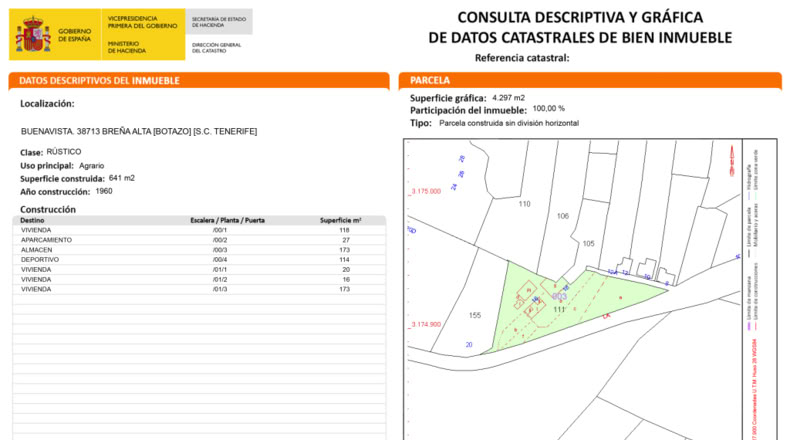This screenshot has height=440, width=790.
Task: Click the 'ALMACEN' row label
Action: click(x=36, y=250)
